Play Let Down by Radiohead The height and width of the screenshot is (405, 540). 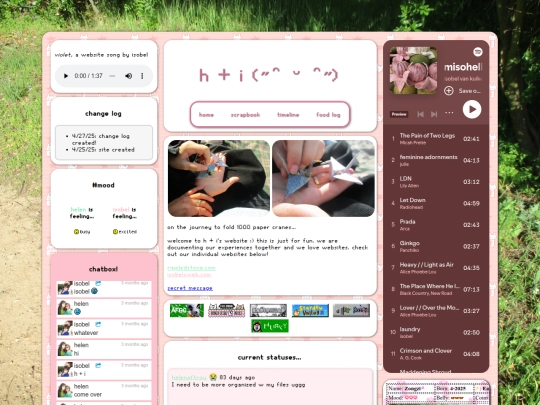[x=436, y=203]
